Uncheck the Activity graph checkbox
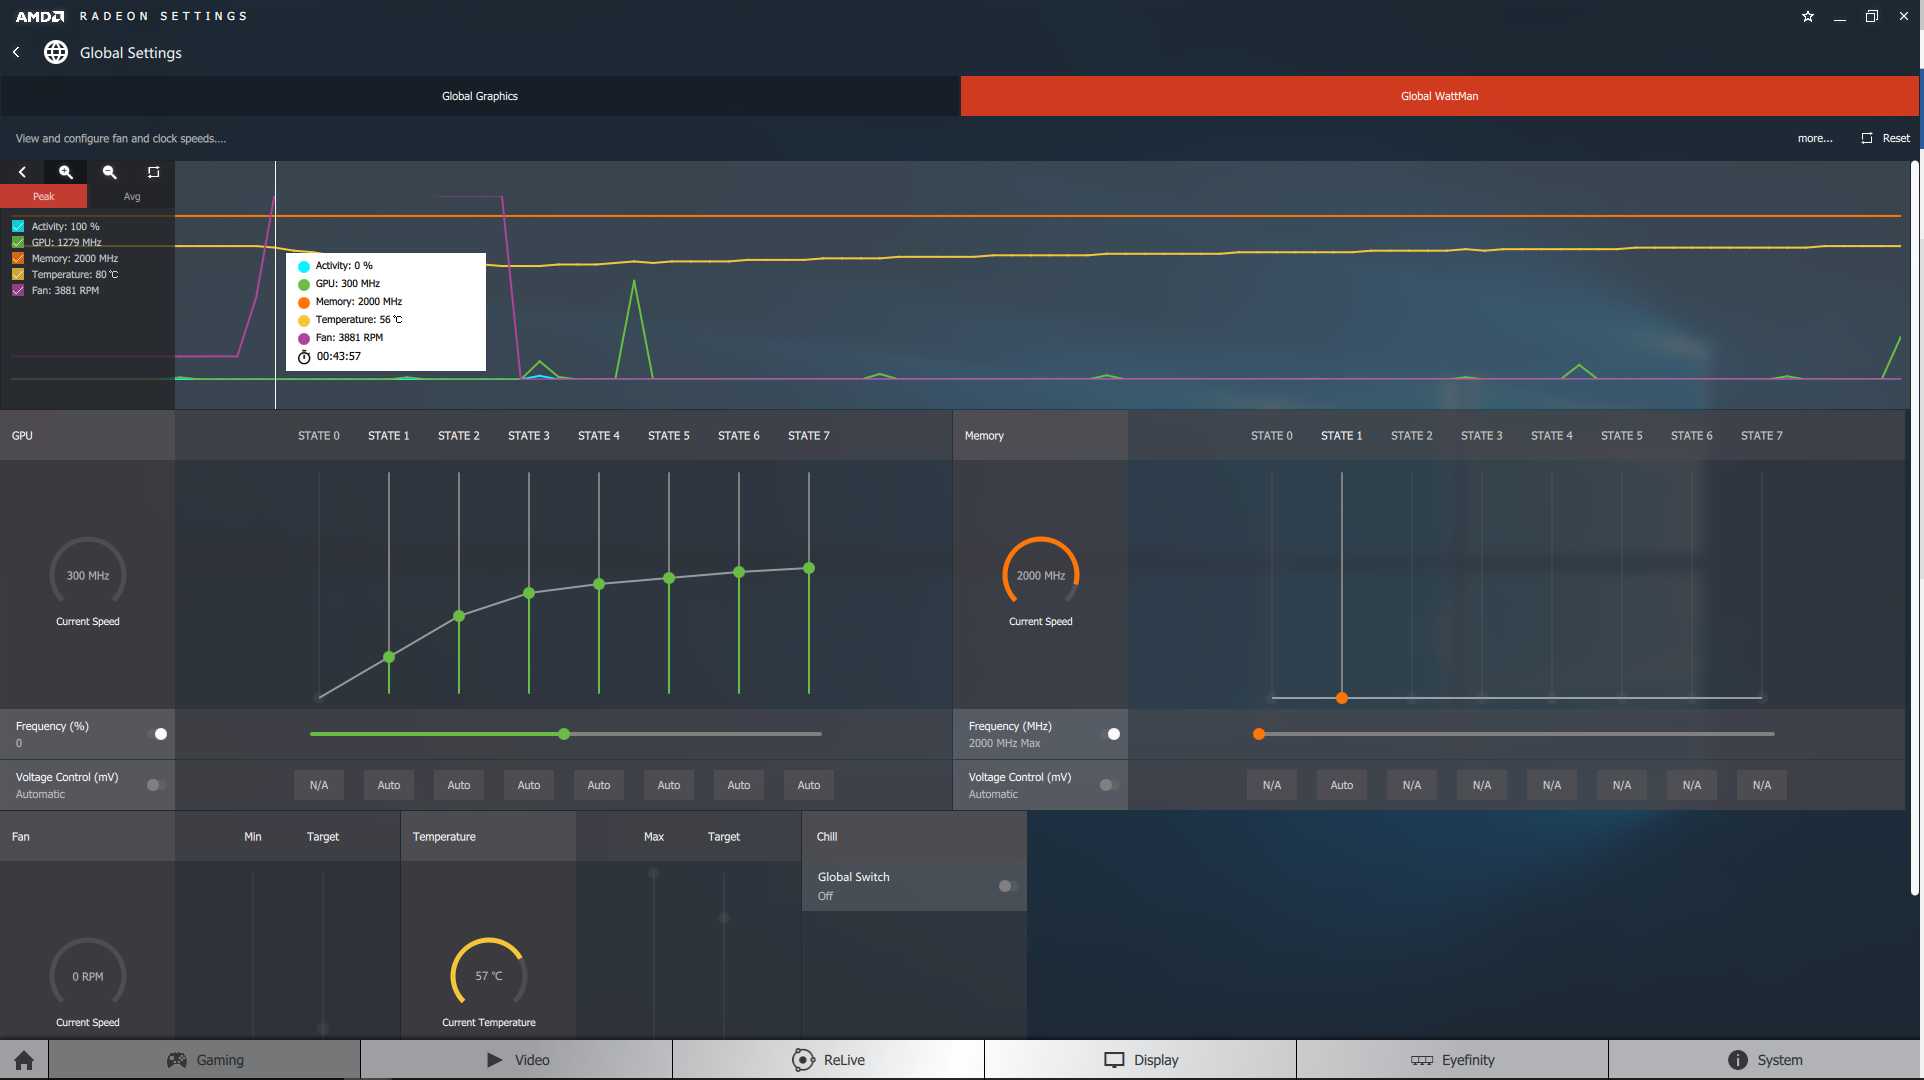1924x1080 pixels. point(18,226)
